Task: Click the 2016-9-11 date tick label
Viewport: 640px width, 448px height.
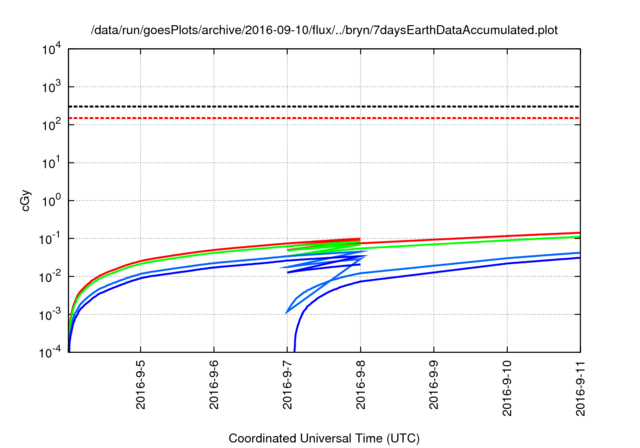Action: click(580, 388)
